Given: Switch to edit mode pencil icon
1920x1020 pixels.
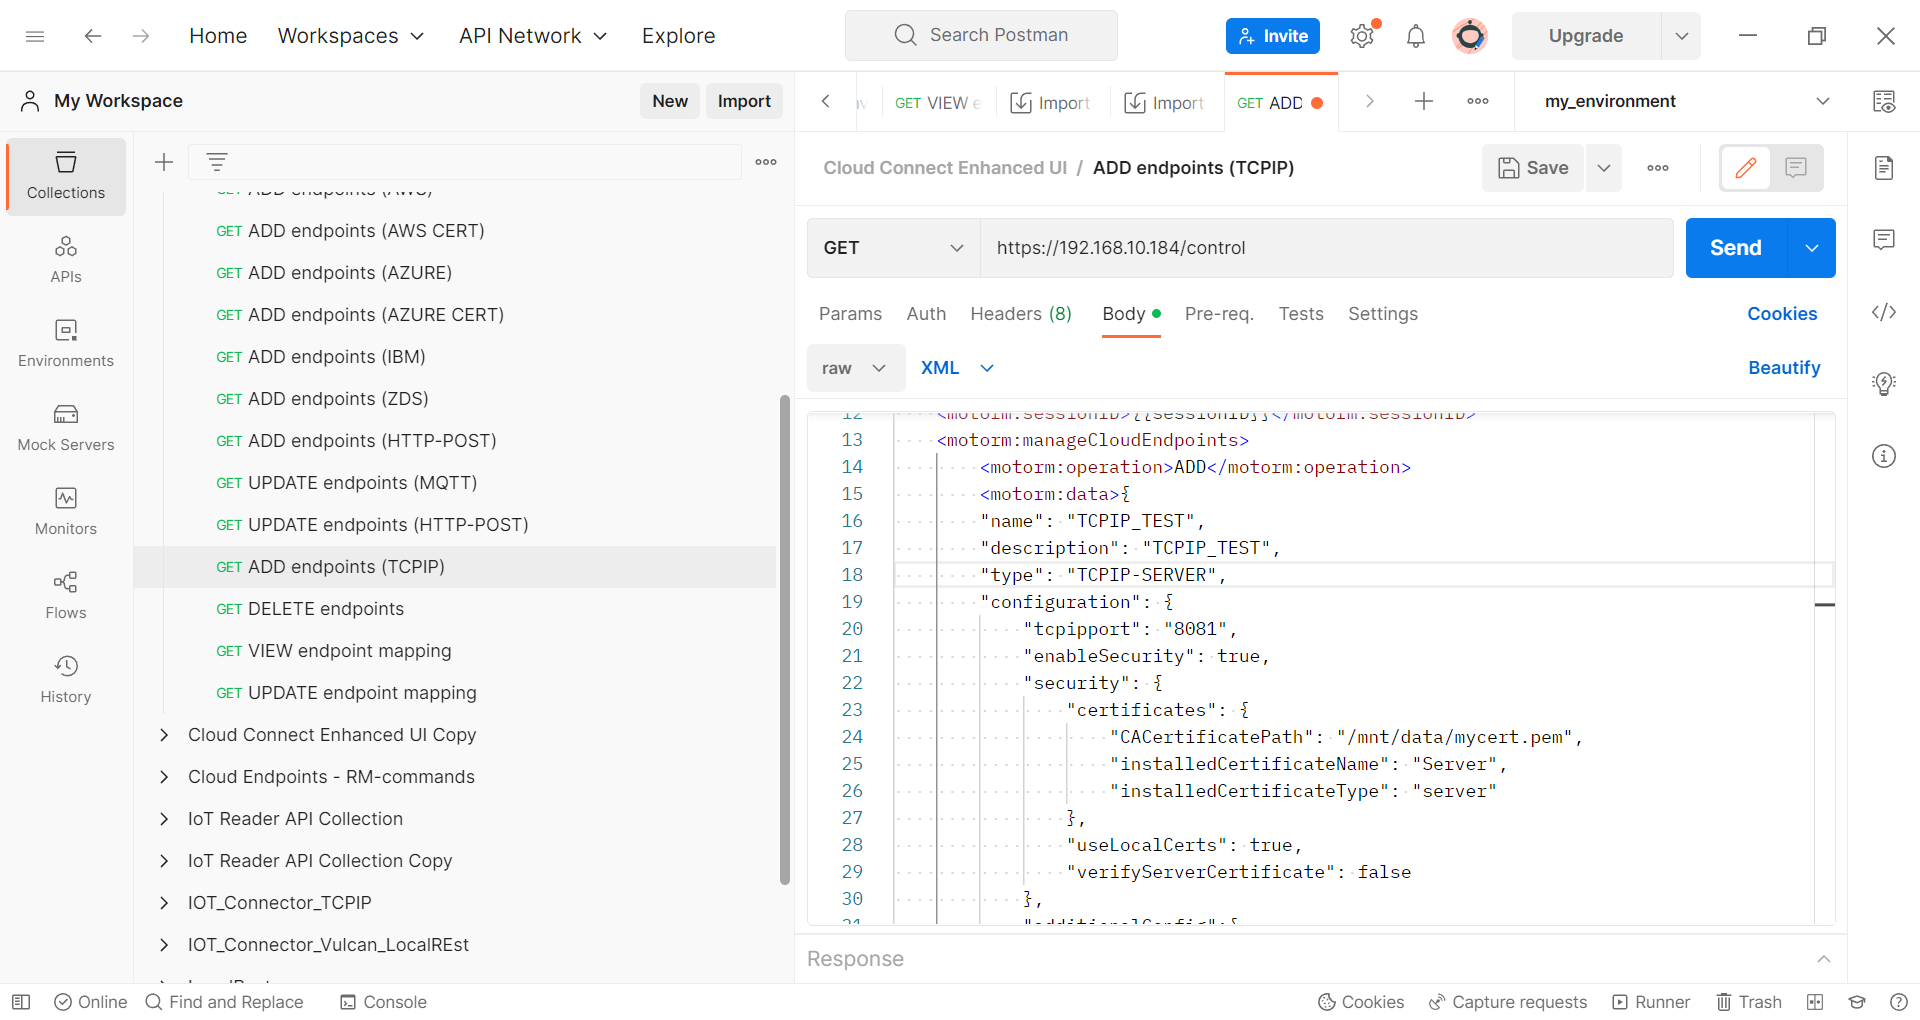Looking at the screenshot, I should 1746,168.
